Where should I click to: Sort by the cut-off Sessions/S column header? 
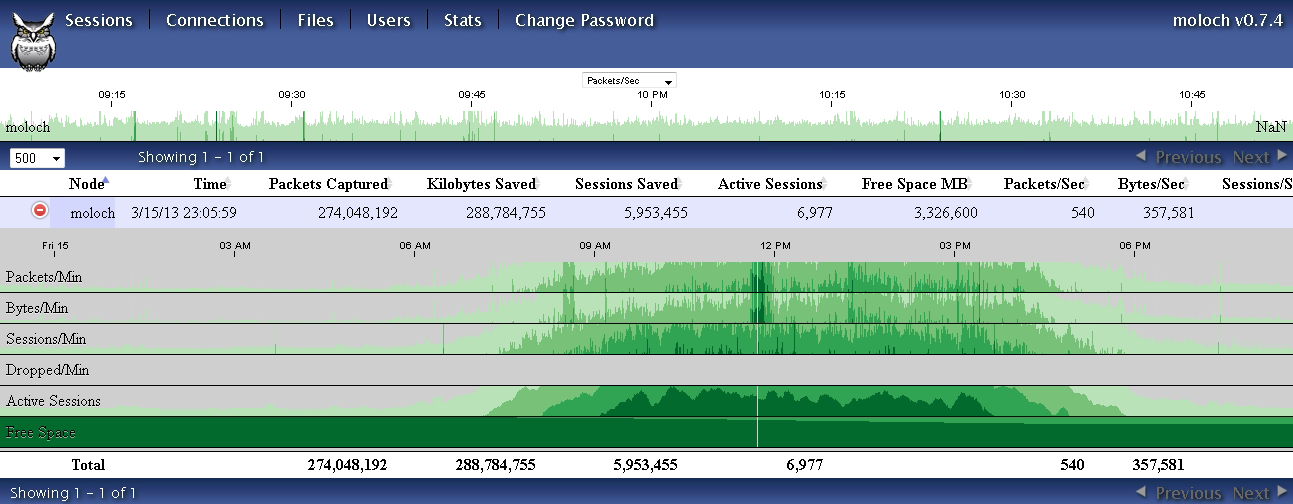[1256, 184]
